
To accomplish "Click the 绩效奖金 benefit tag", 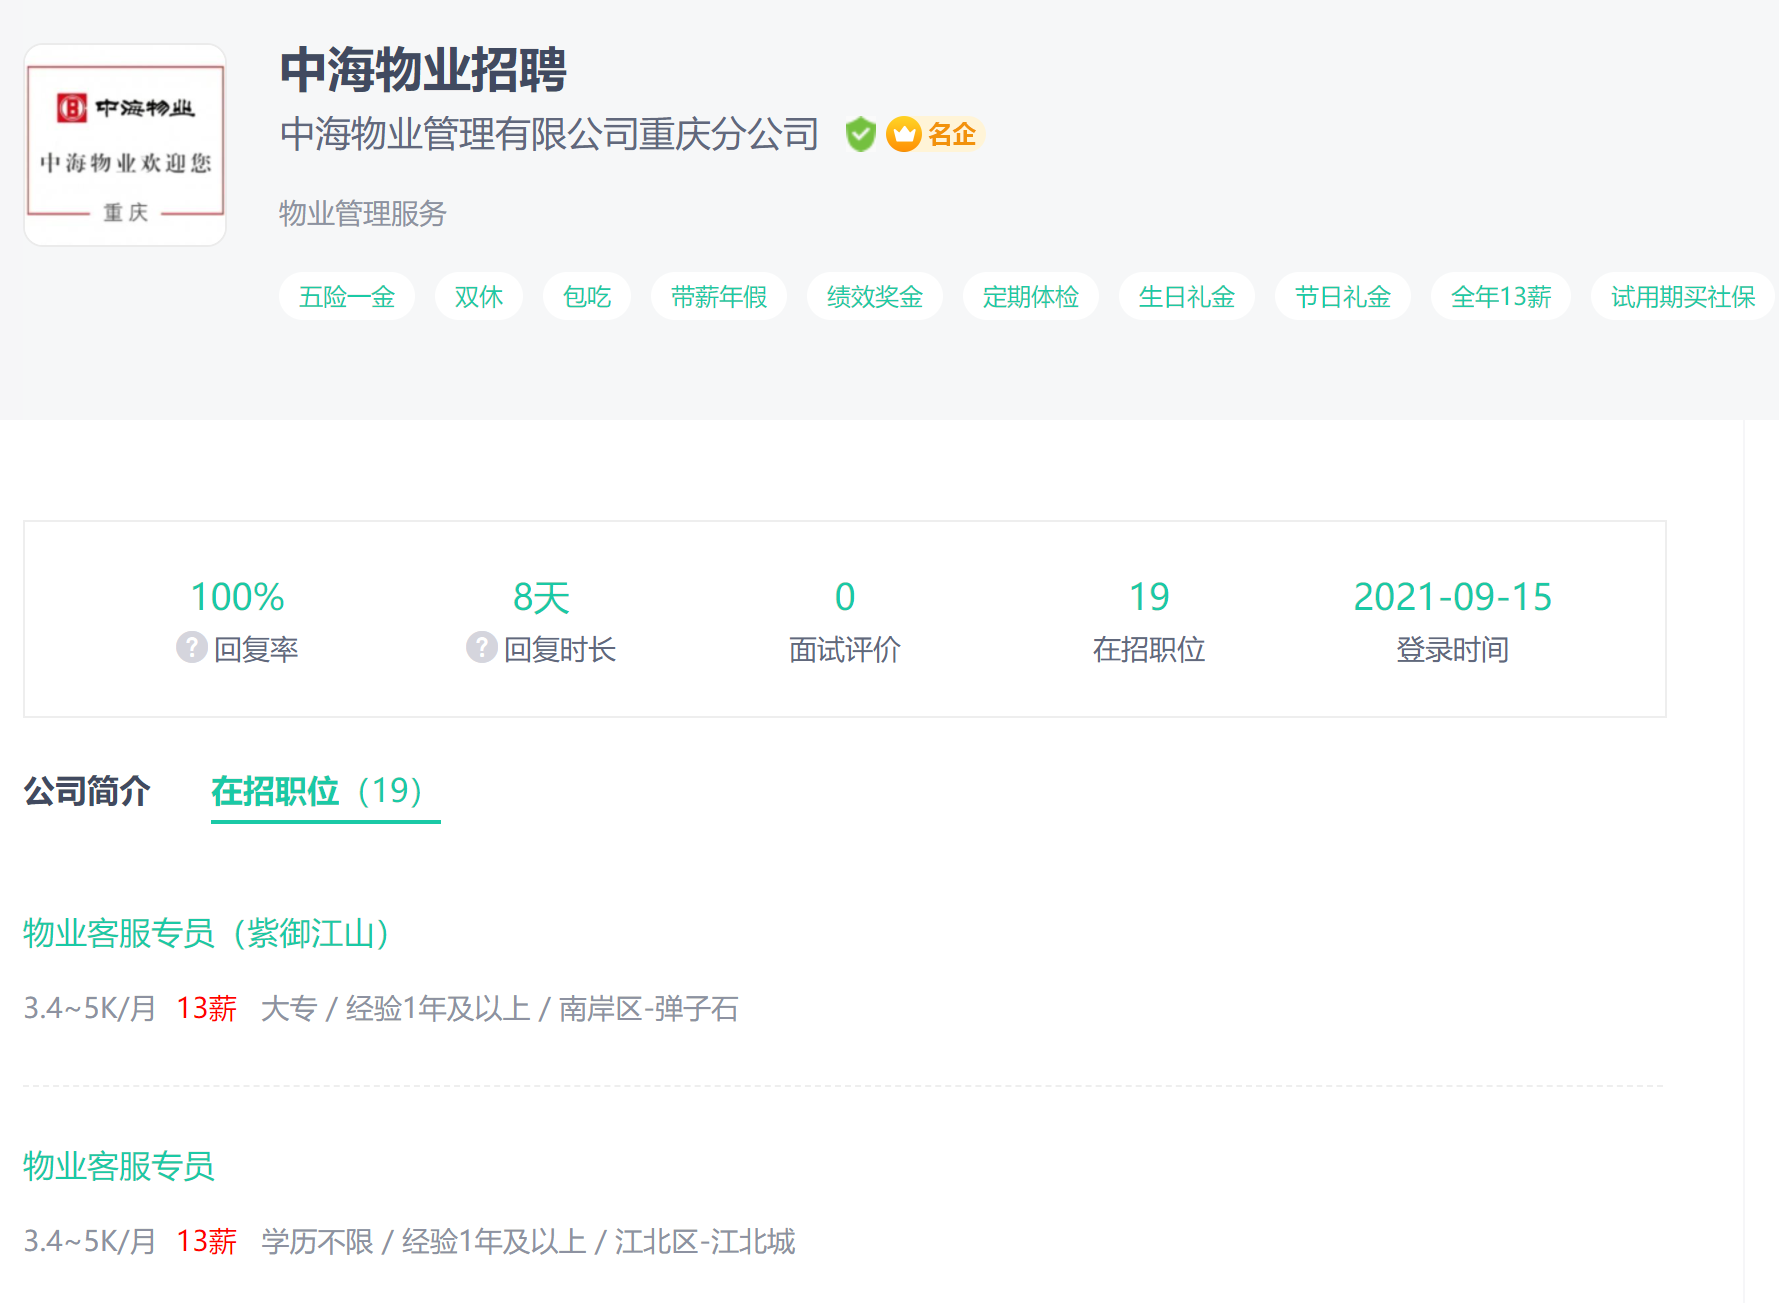I will click(875, 297).
